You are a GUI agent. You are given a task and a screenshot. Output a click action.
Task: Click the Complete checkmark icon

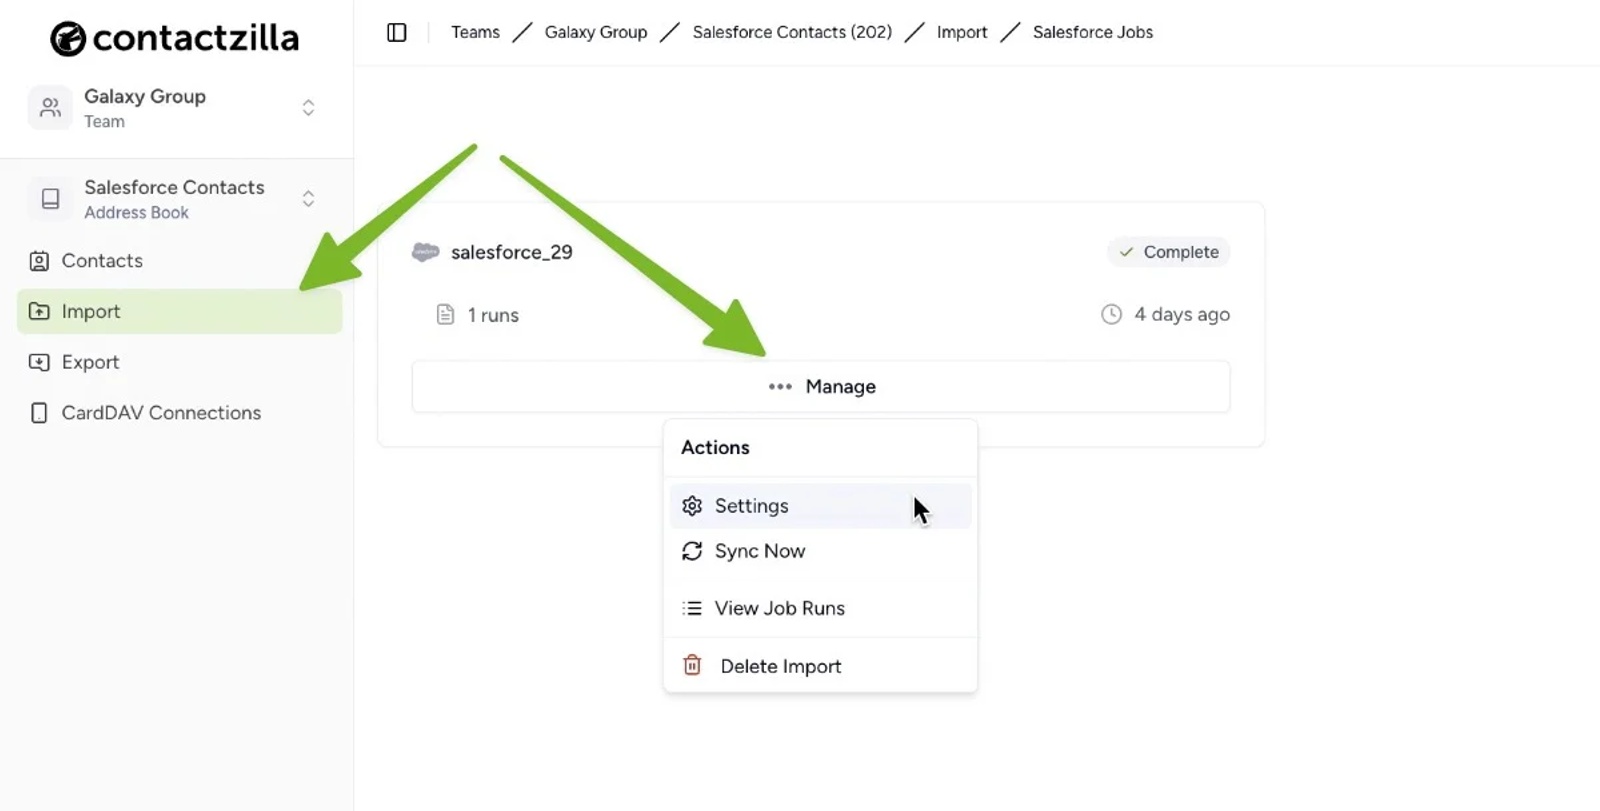1127,252
